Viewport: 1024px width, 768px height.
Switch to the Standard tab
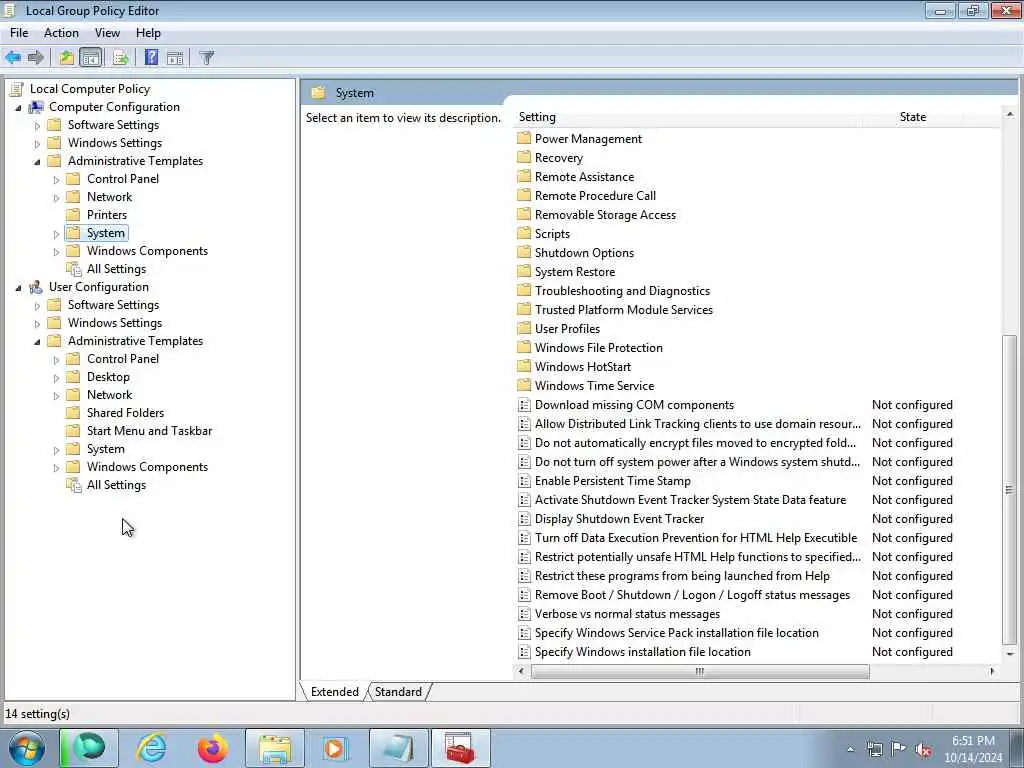pyautogui.click(x=398, y=692)
